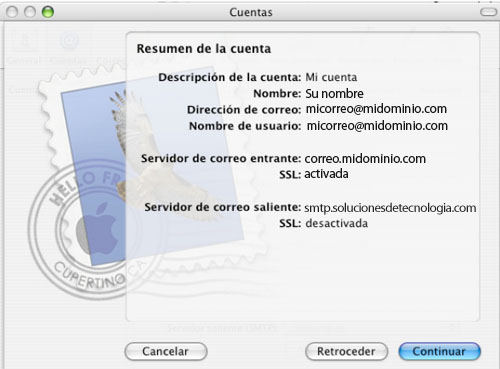Click incoming server value correo.midominio.com

point(365,159)
